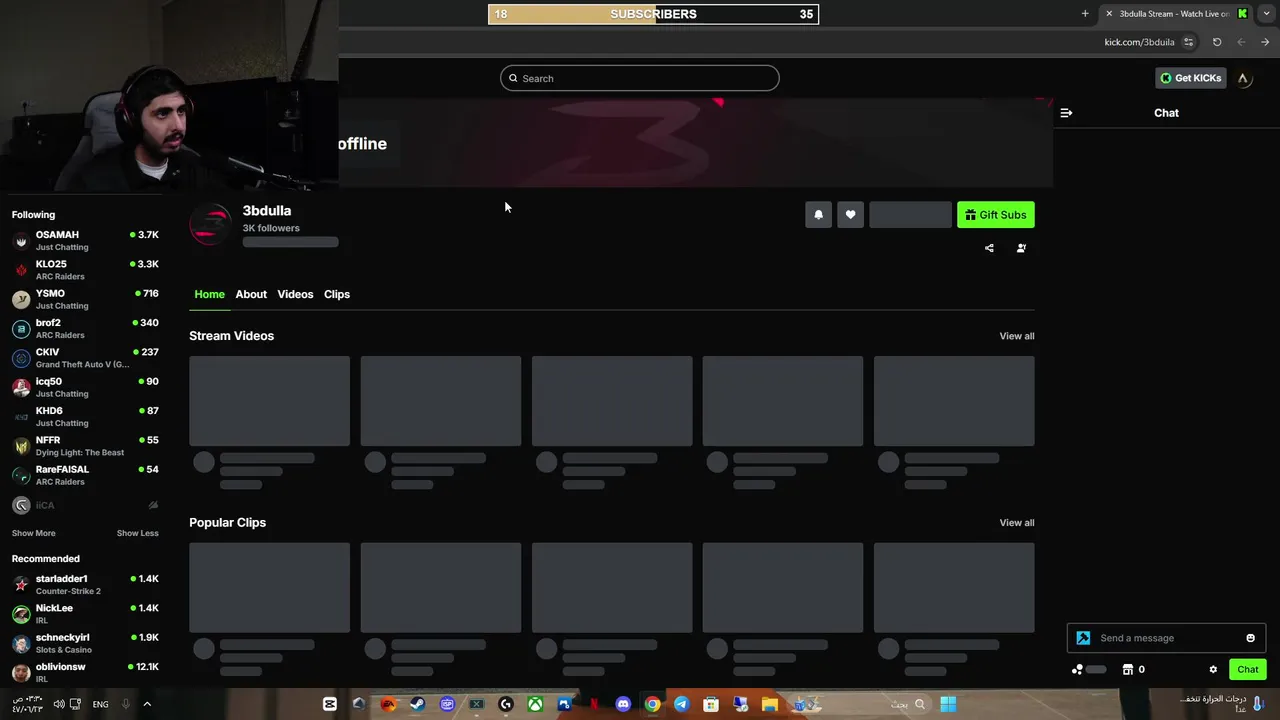Switch to the Videos tab
This screenshot has height=720, width=1280.
click(295, 294)
